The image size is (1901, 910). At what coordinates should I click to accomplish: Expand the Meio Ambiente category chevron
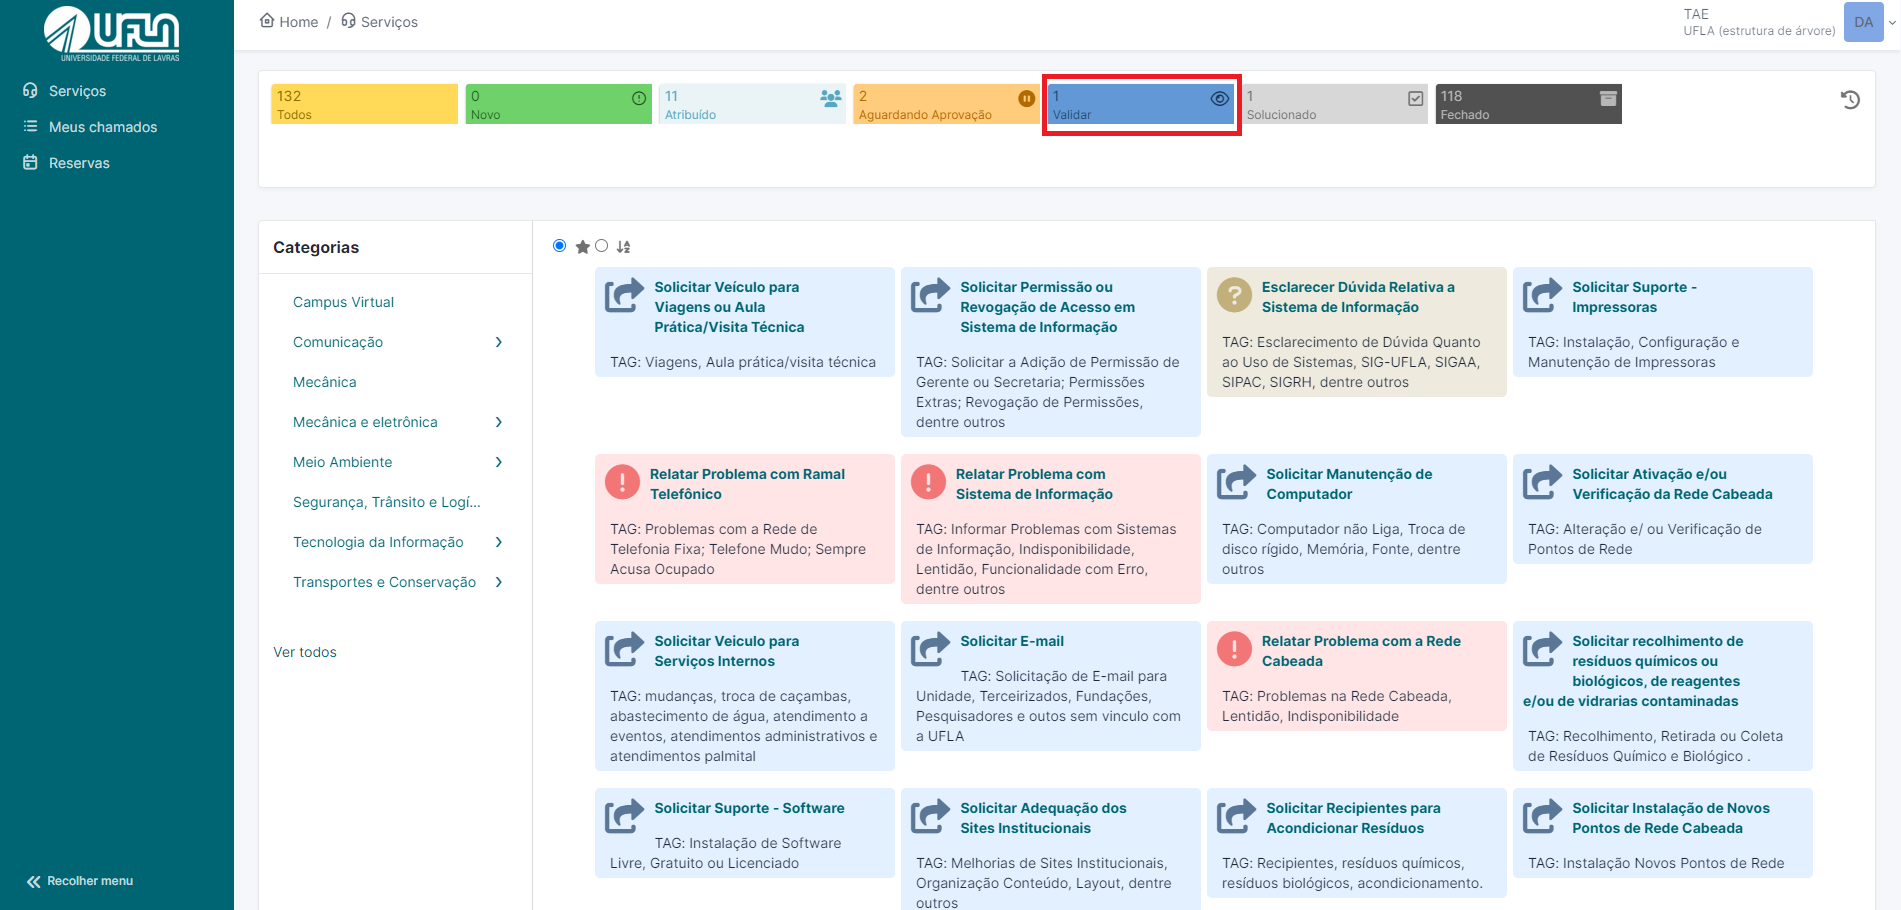tap(499, 462)
